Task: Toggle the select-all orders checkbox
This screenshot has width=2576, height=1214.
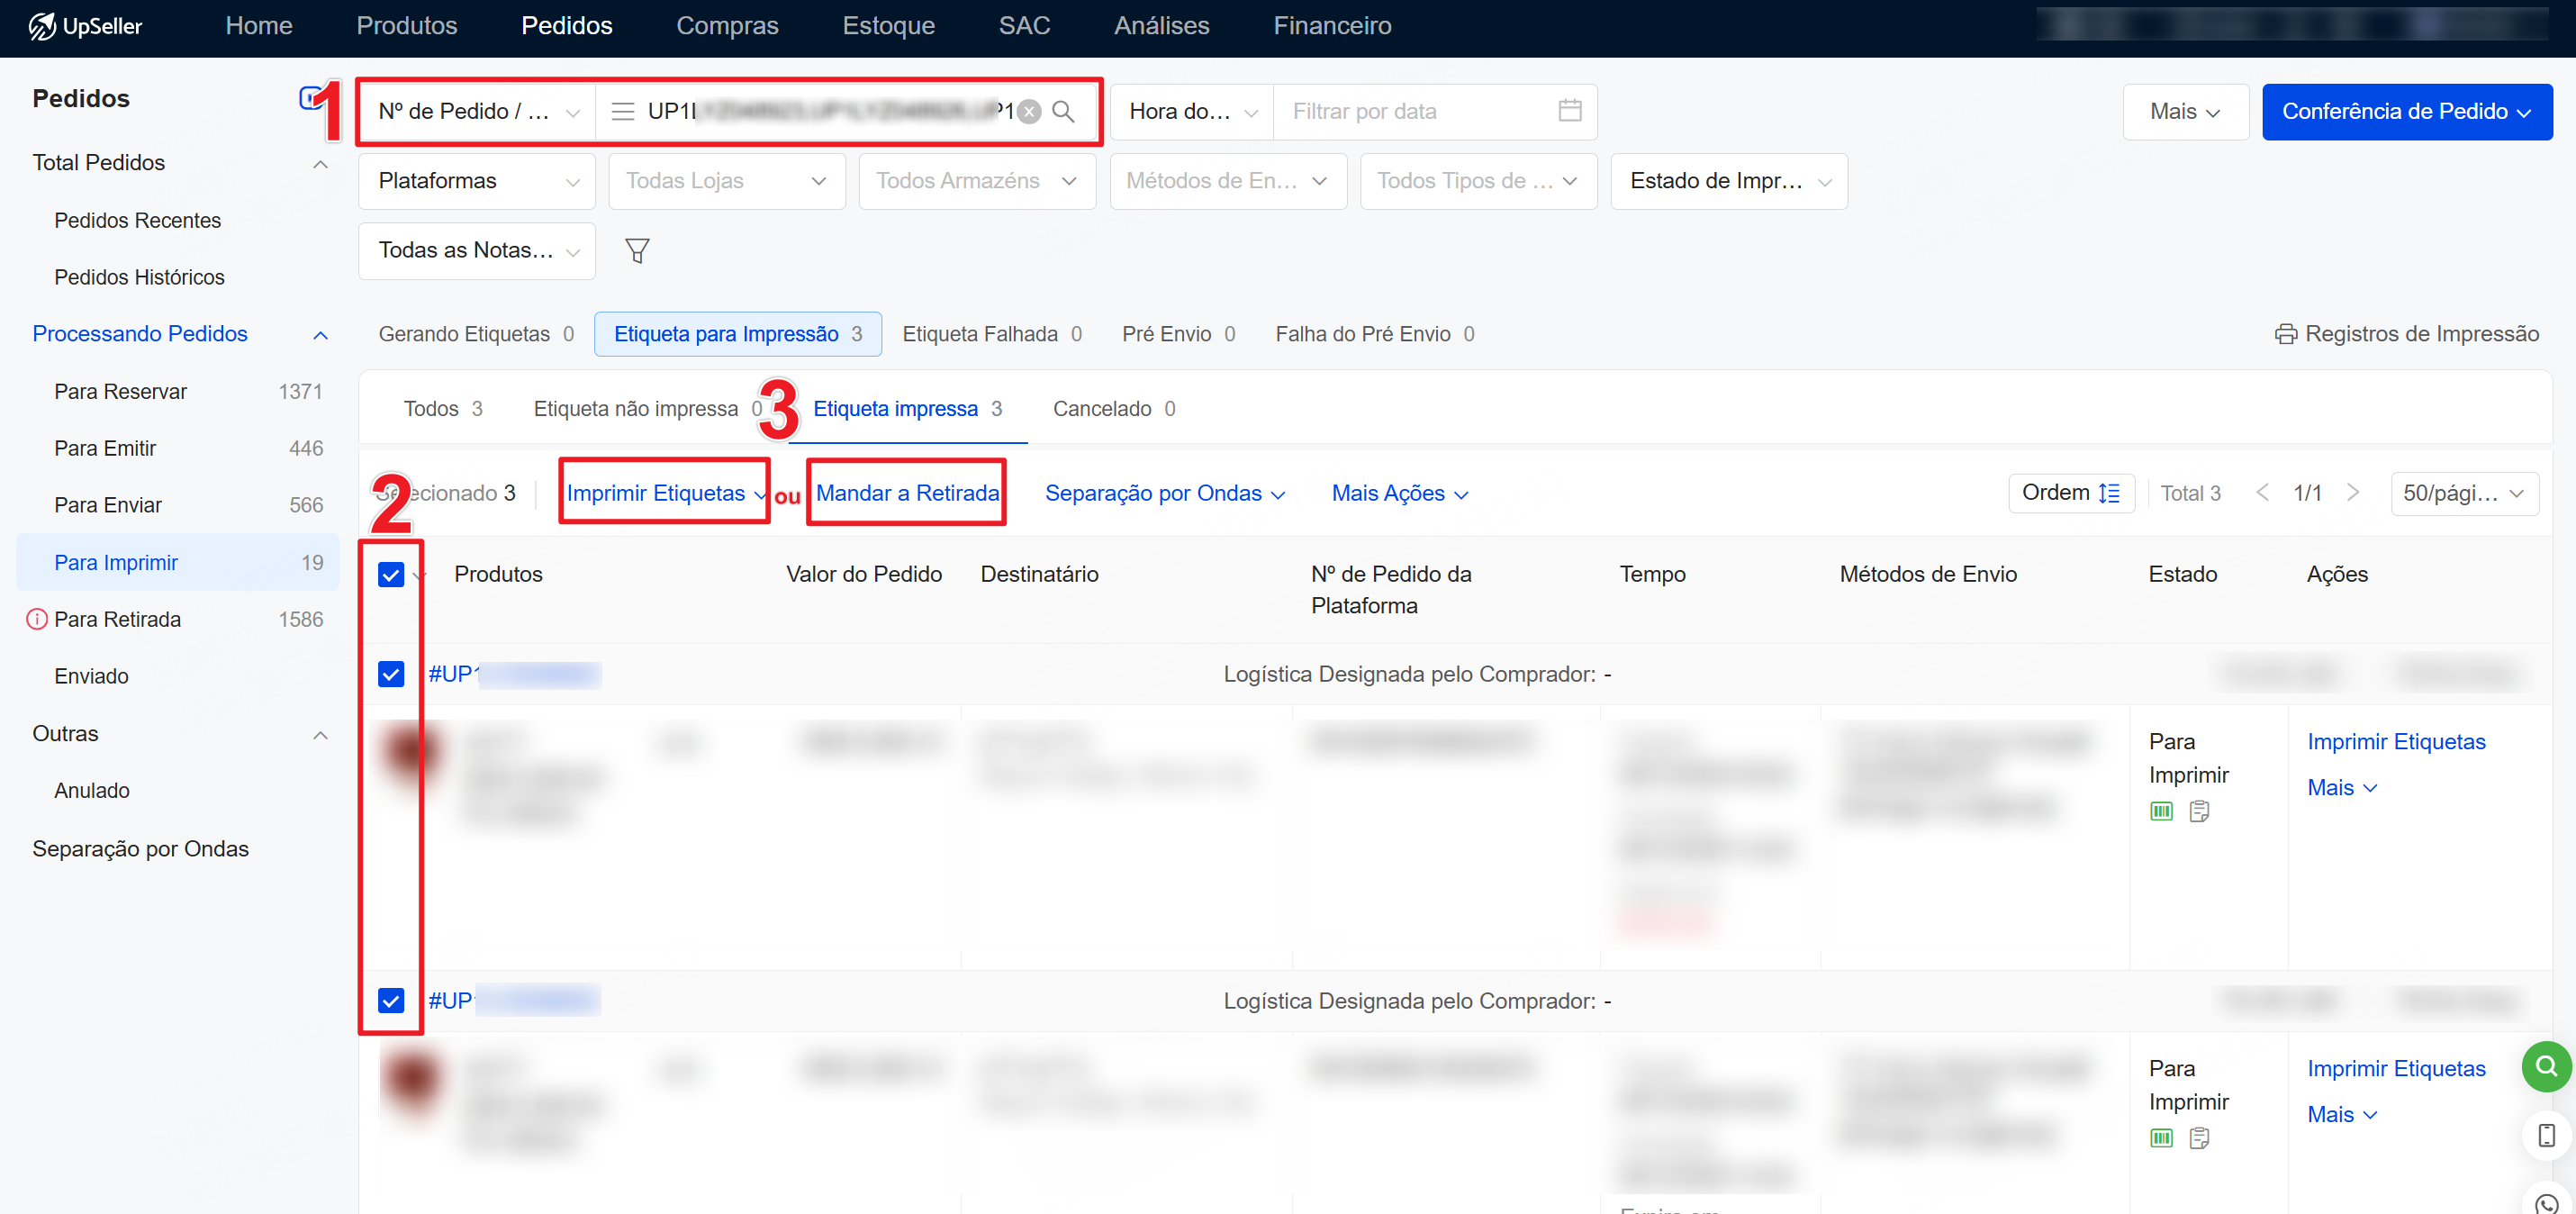Action: pos(391,574)
